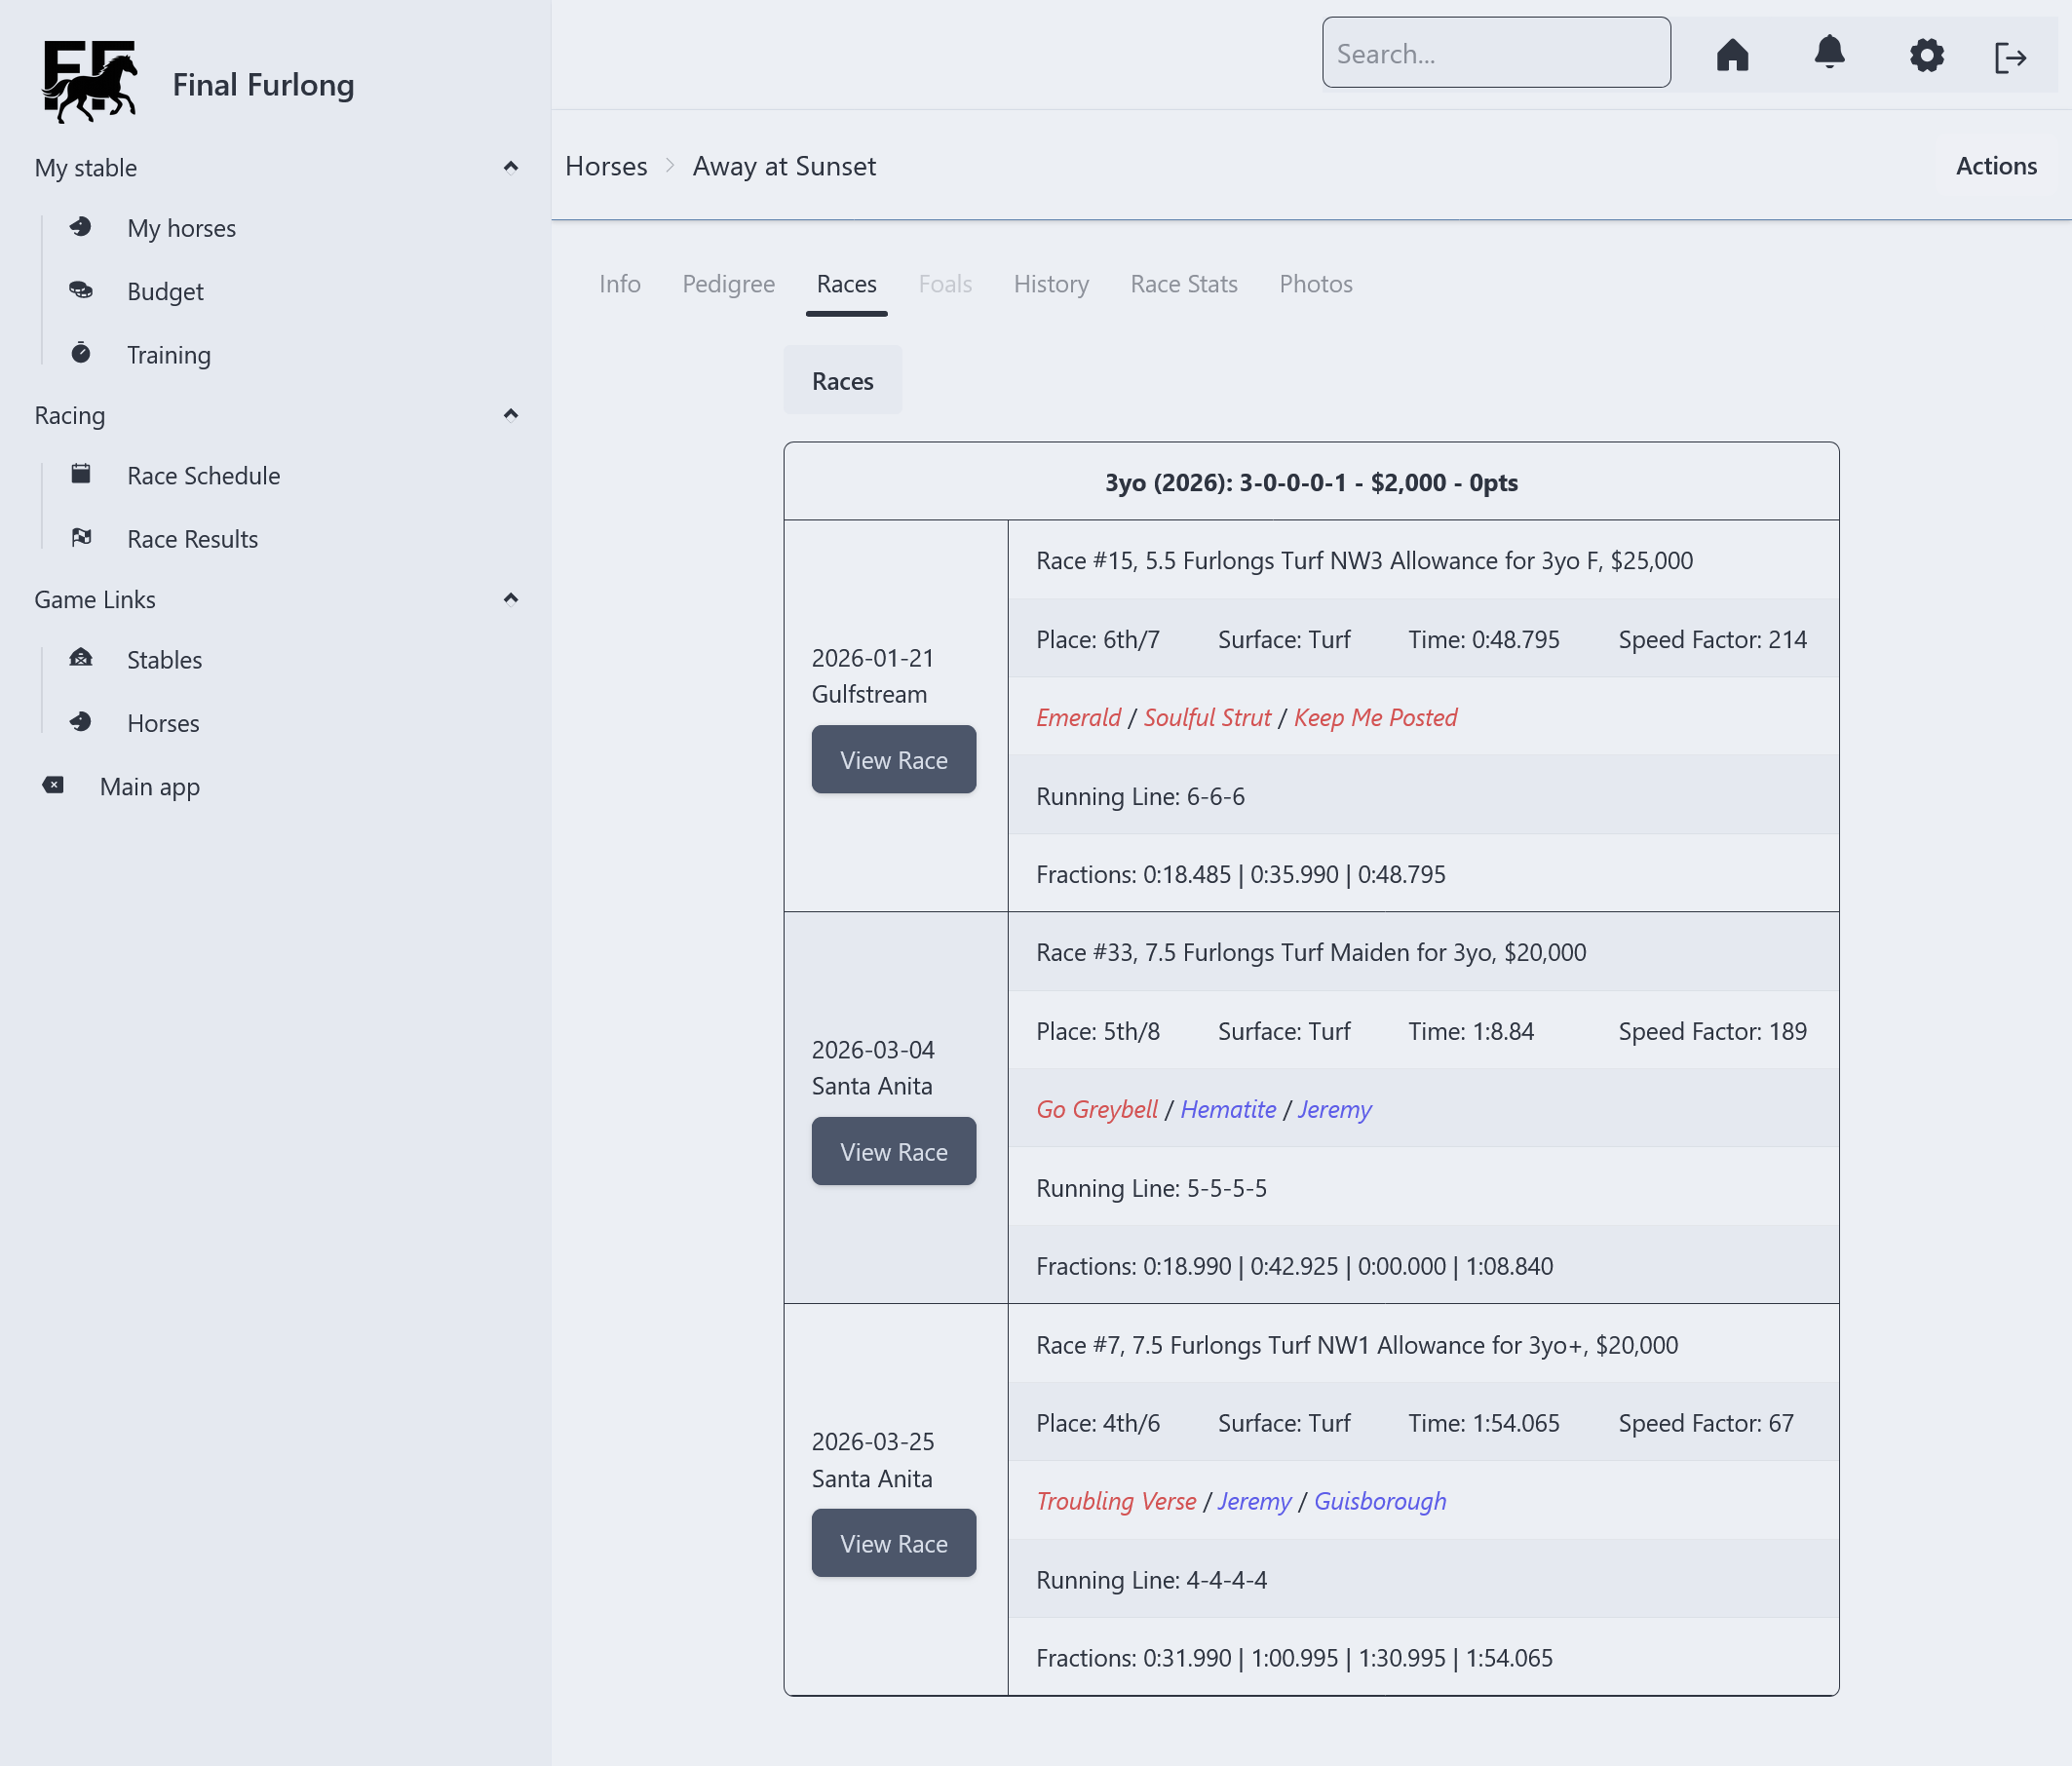
Task: Open notifications bell icon
Action: point(1829,52)
